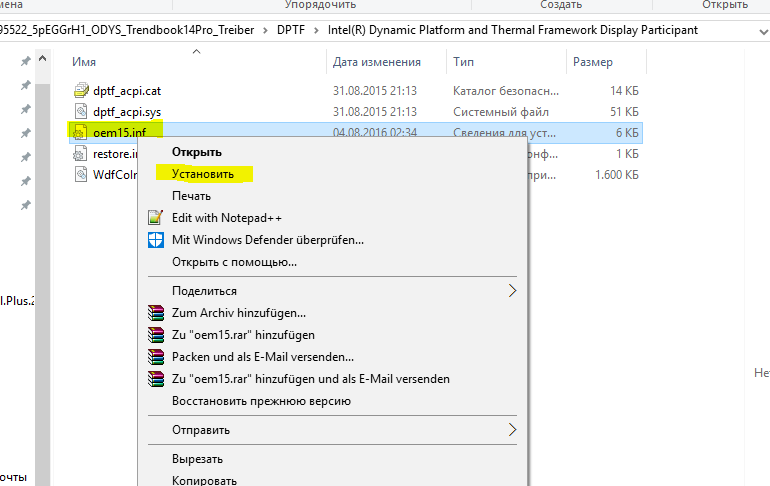Image resolution: width=770 pixels, height=486 pixels.
Task: Expand the Отправить submenu arrow
Action: coord(512,430)
